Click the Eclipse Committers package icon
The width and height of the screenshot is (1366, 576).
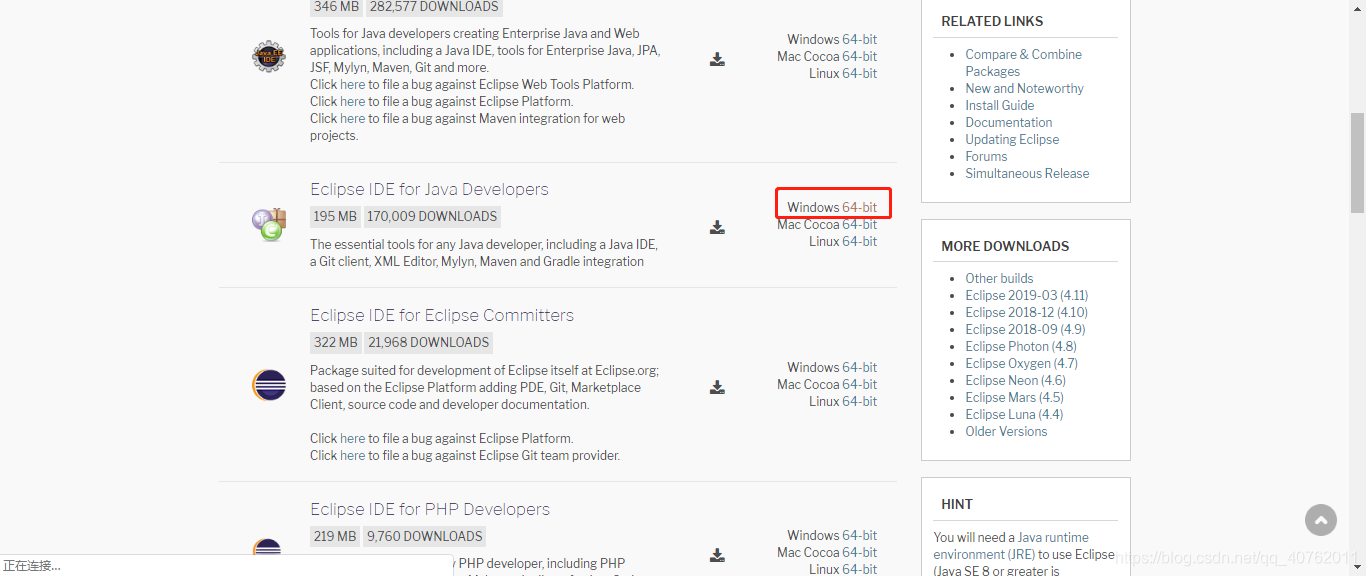click(x=269, y=385)
